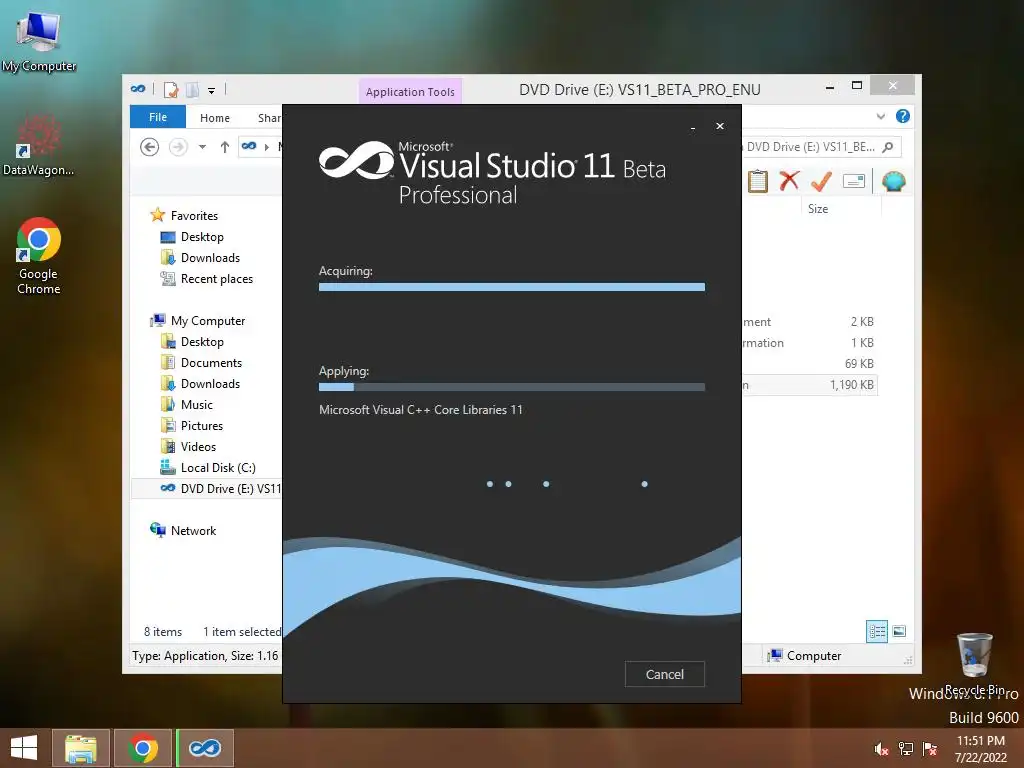Click the red X delete toolbar icon
Viewport: 1024px width, 768px height.
tap(789, 180)
